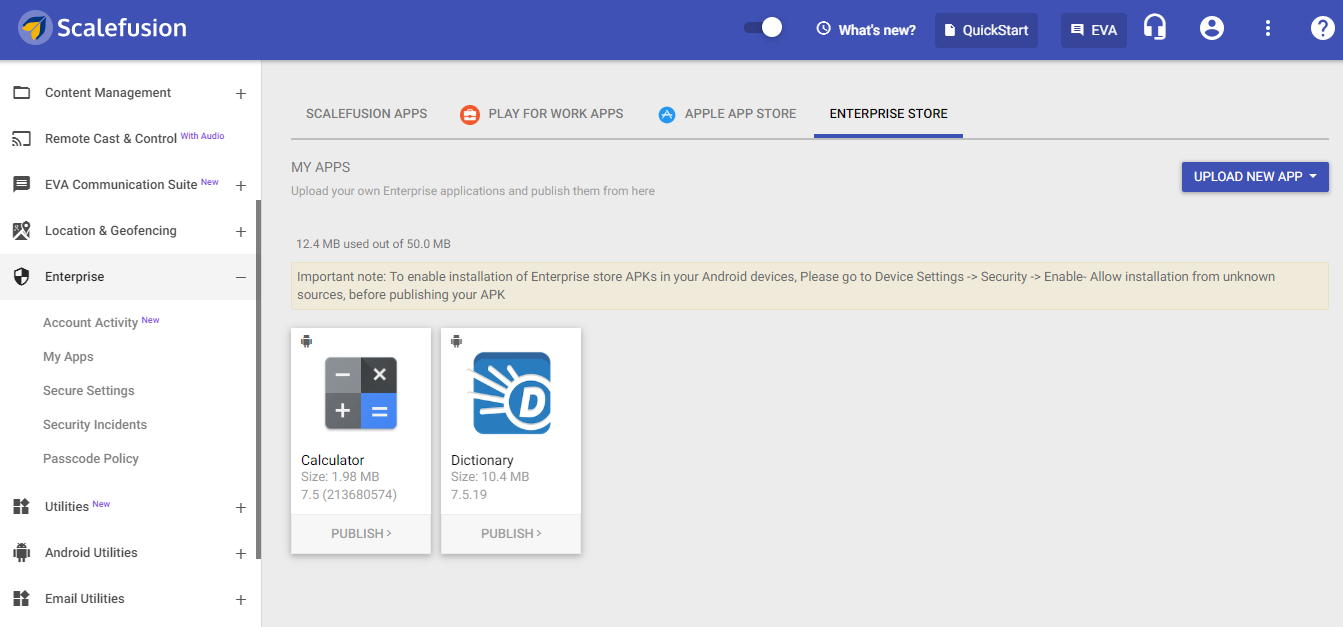Open What's new announcements
The height and width of the screenshot is (627, 1343).
[x=866, y=30]
